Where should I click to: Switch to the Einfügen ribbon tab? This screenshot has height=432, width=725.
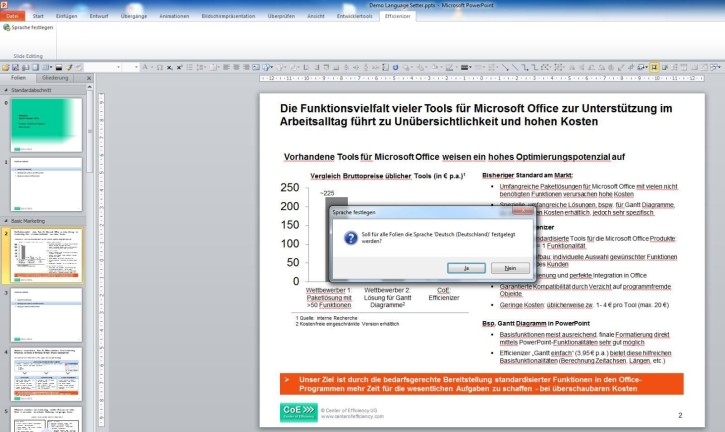coord(67,16)
